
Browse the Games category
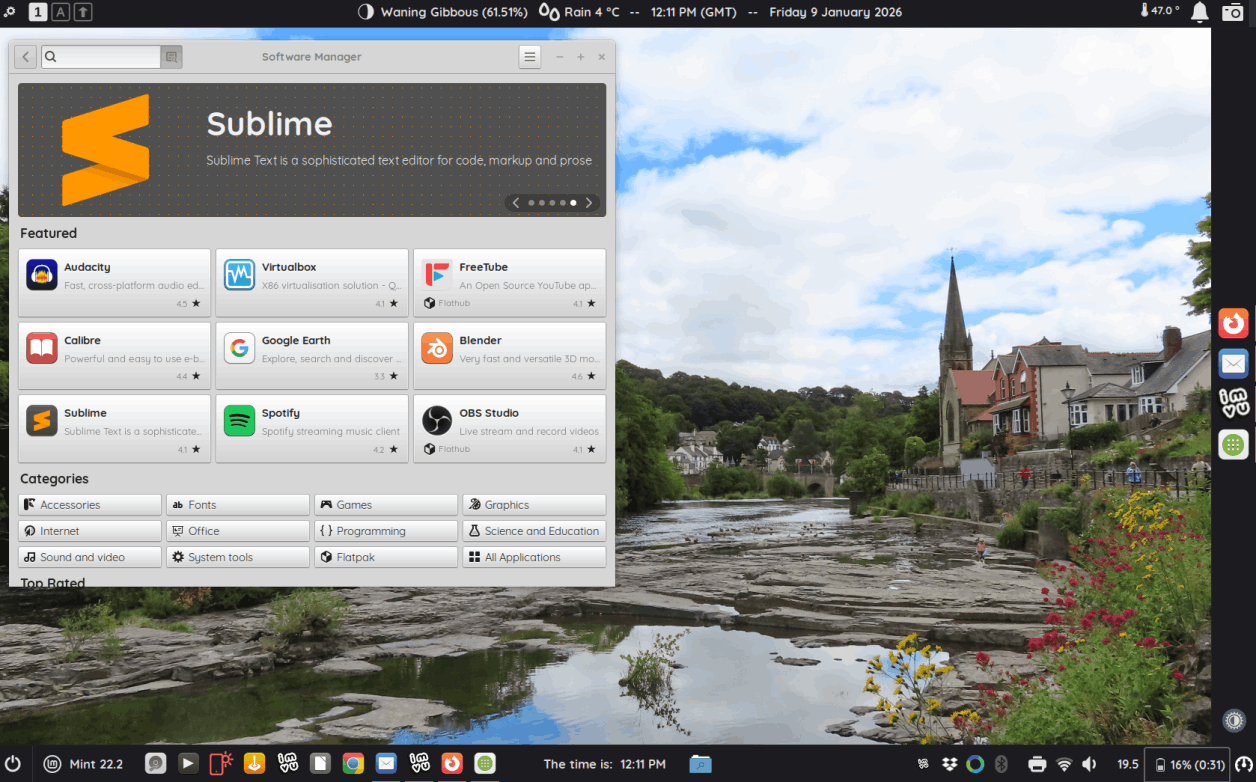pos(385,505)
